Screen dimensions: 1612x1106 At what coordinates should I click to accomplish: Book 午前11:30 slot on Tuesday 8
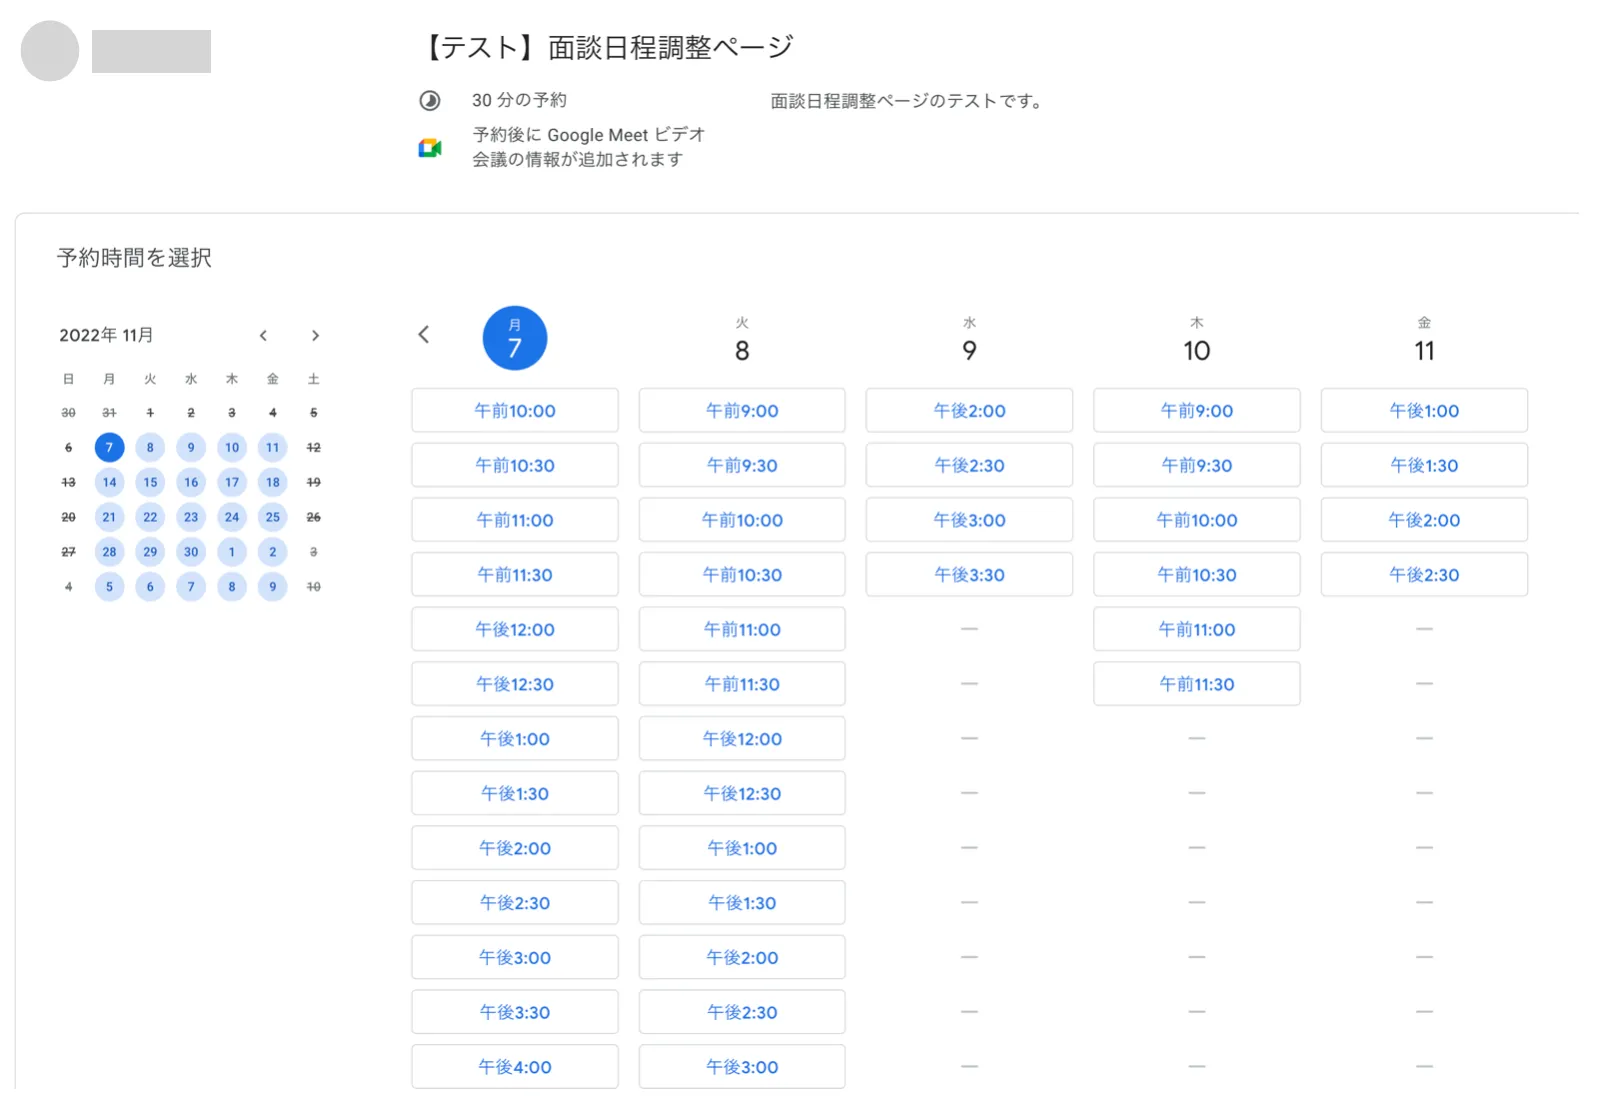742,684
